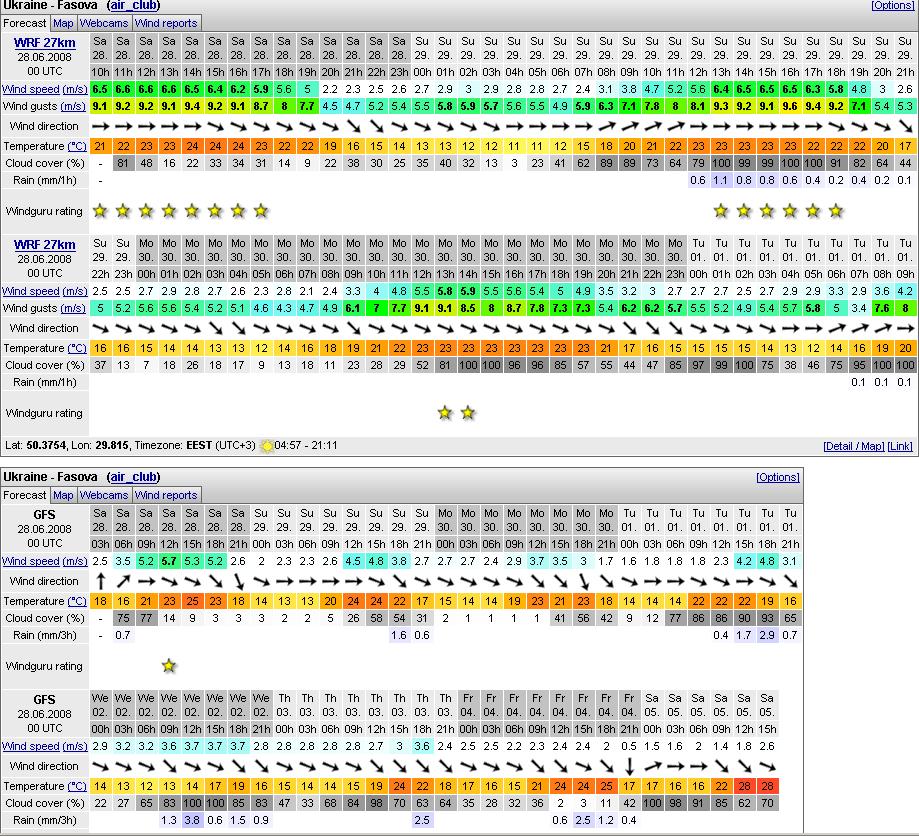Image resolution: width=919 pixels, height=836 pixels.
Task: Click the Detail / Map link
Action: [x=853, y=445]
